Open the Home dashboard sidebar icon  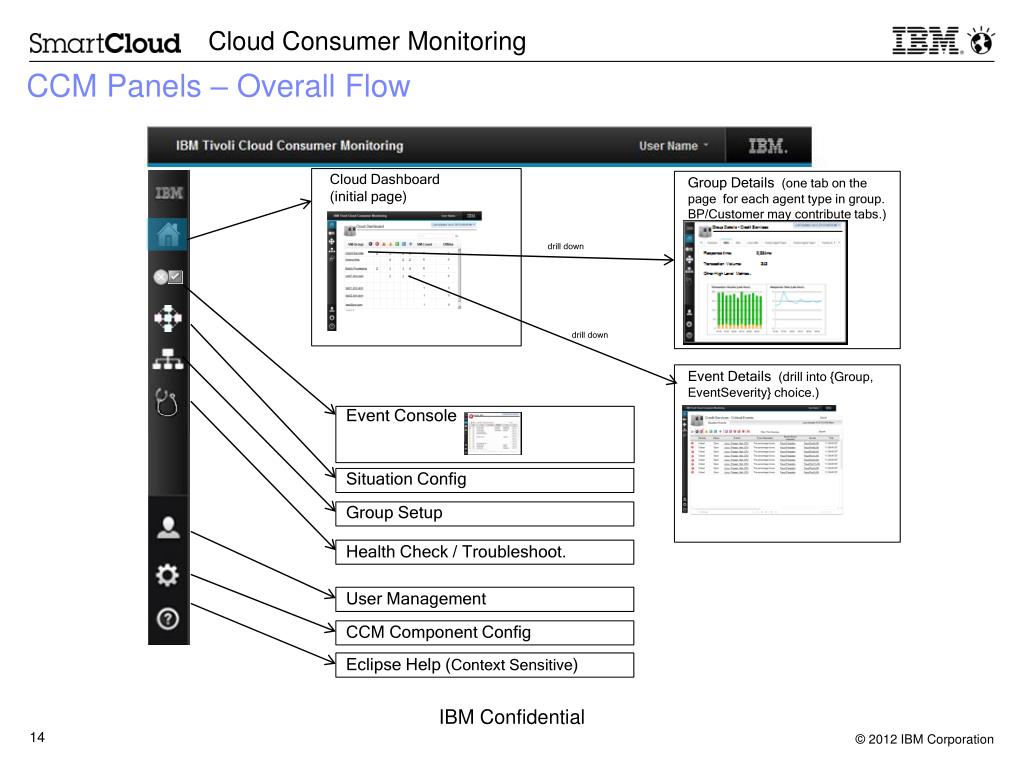(168, 234)
